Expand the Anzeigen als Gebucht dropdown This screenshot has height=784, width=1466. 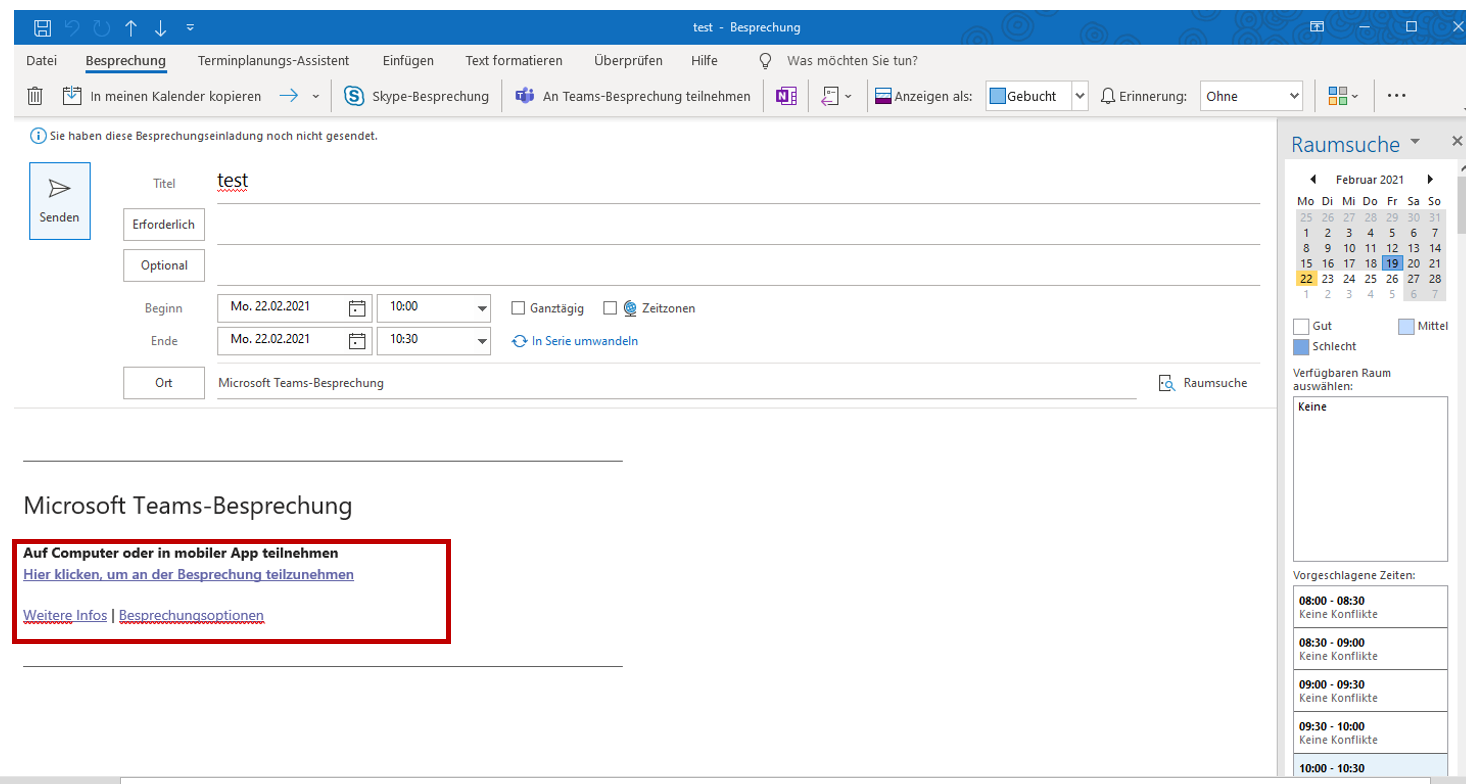pyautogui.click(x=1079, y=96)
